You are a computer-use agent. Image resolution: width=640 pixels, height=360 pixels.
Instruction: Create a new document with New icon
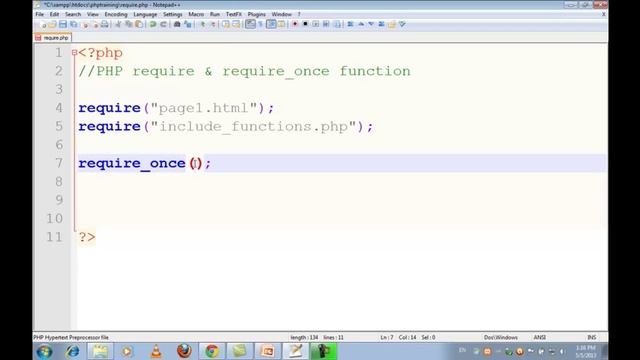pos(43,24)
